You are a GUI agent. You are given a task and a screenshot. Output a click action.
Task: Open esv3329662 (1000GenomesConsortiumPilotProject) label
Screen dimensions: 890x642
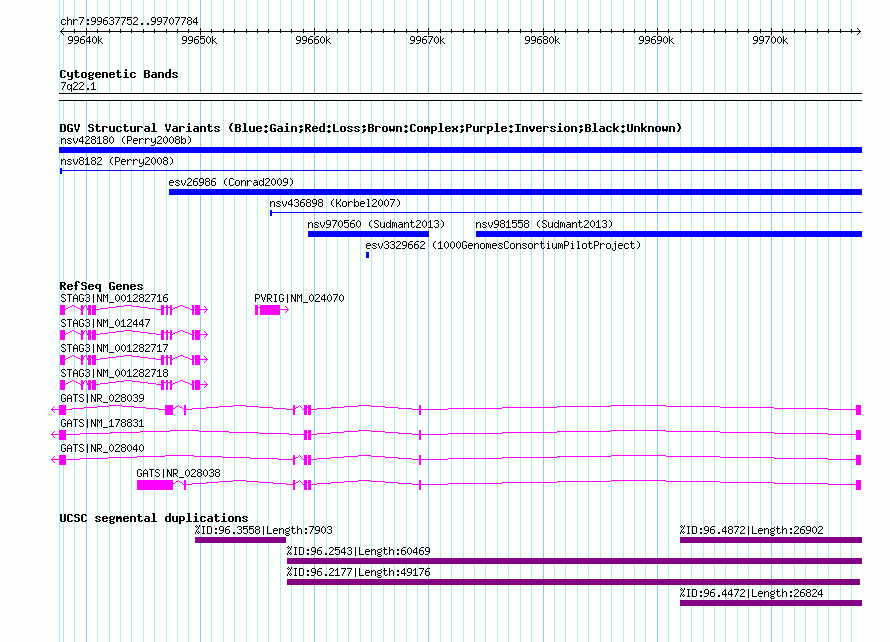coord(503,245)
